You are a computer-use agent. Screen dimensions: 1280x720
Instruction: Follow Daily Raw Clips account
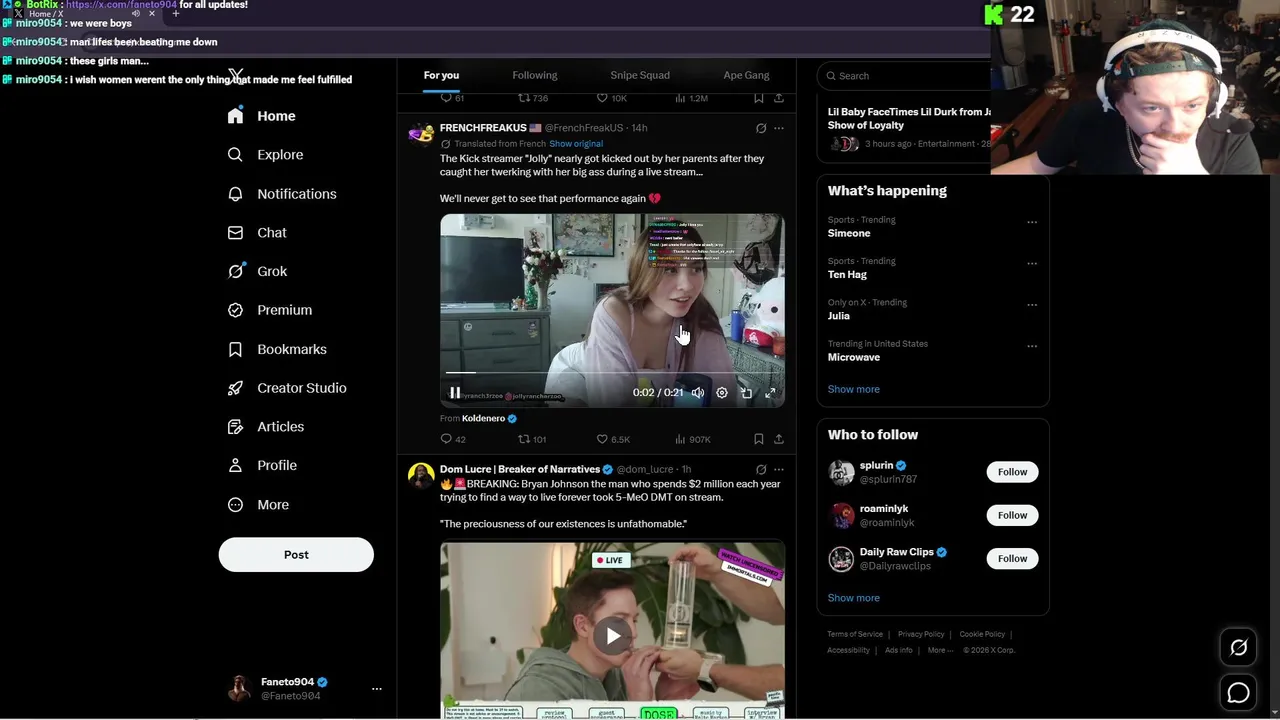pos(1012,558)
